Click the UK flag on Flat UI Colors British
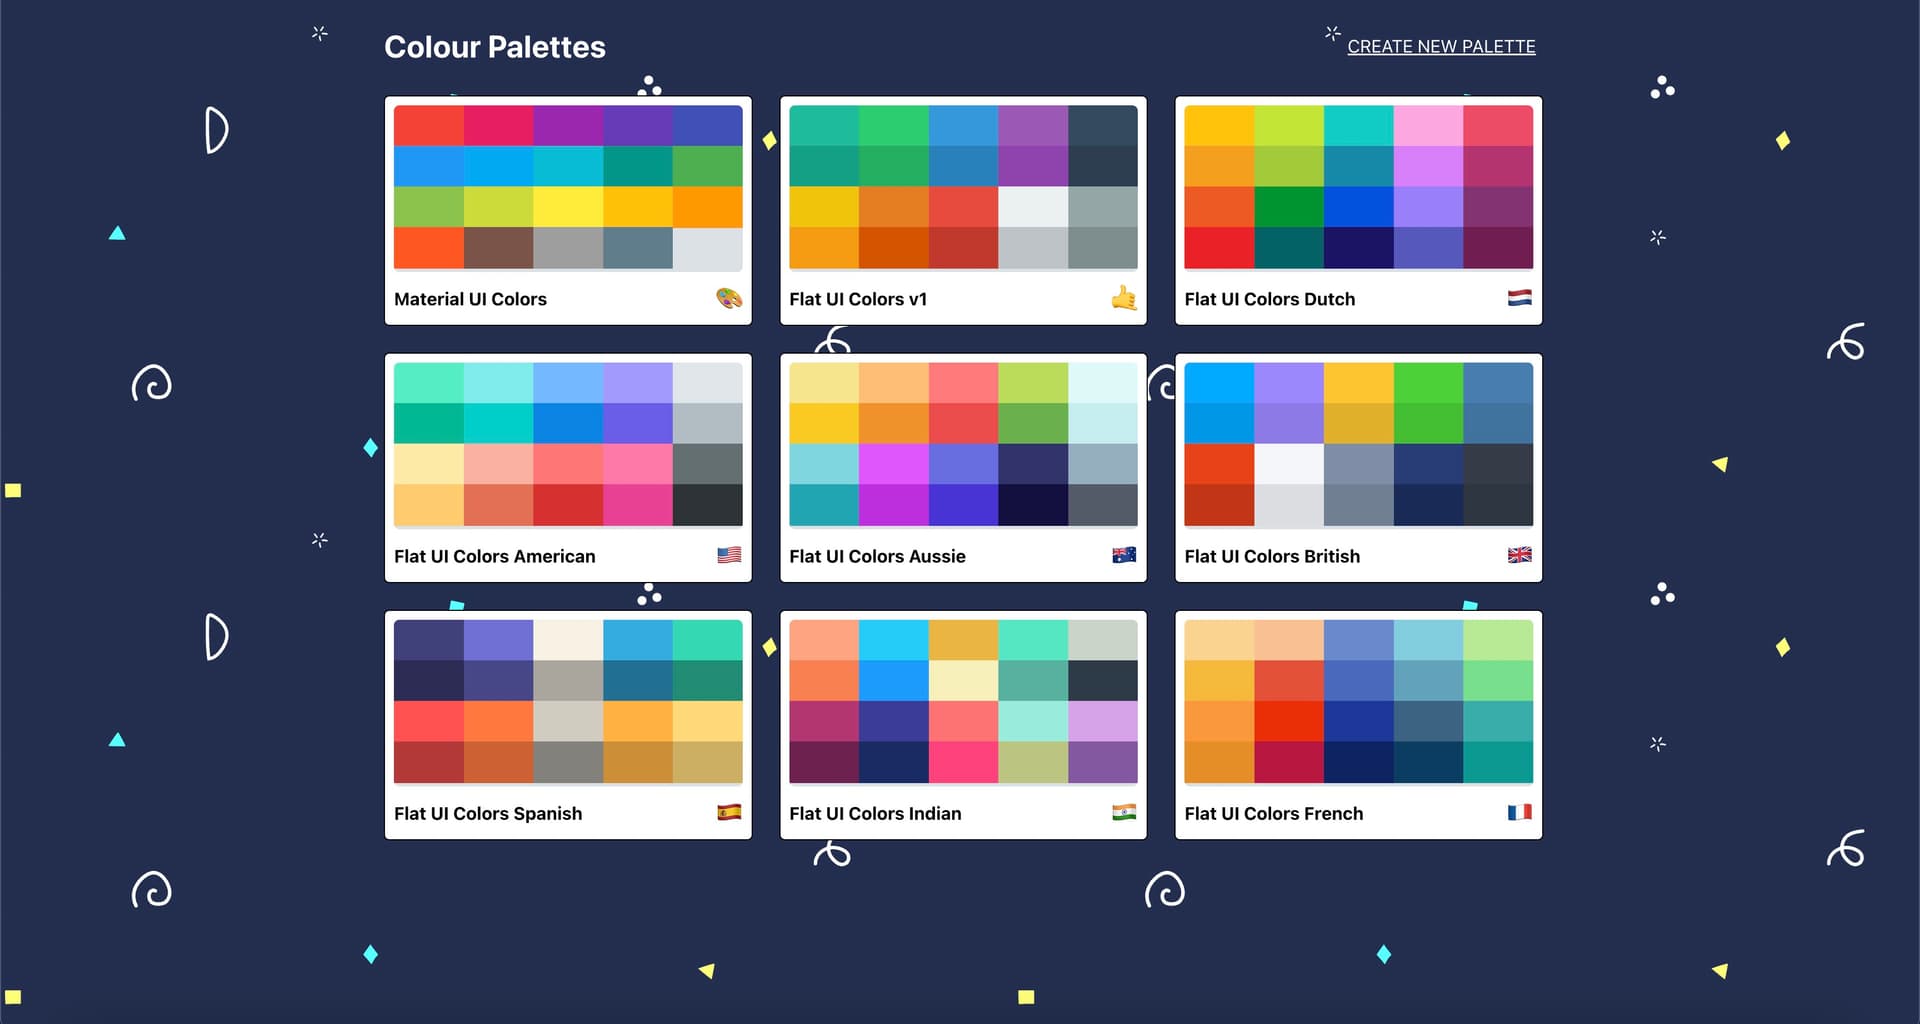Image resolution: width=1920 pixels, height=1024 pixels. [1519, 555]
